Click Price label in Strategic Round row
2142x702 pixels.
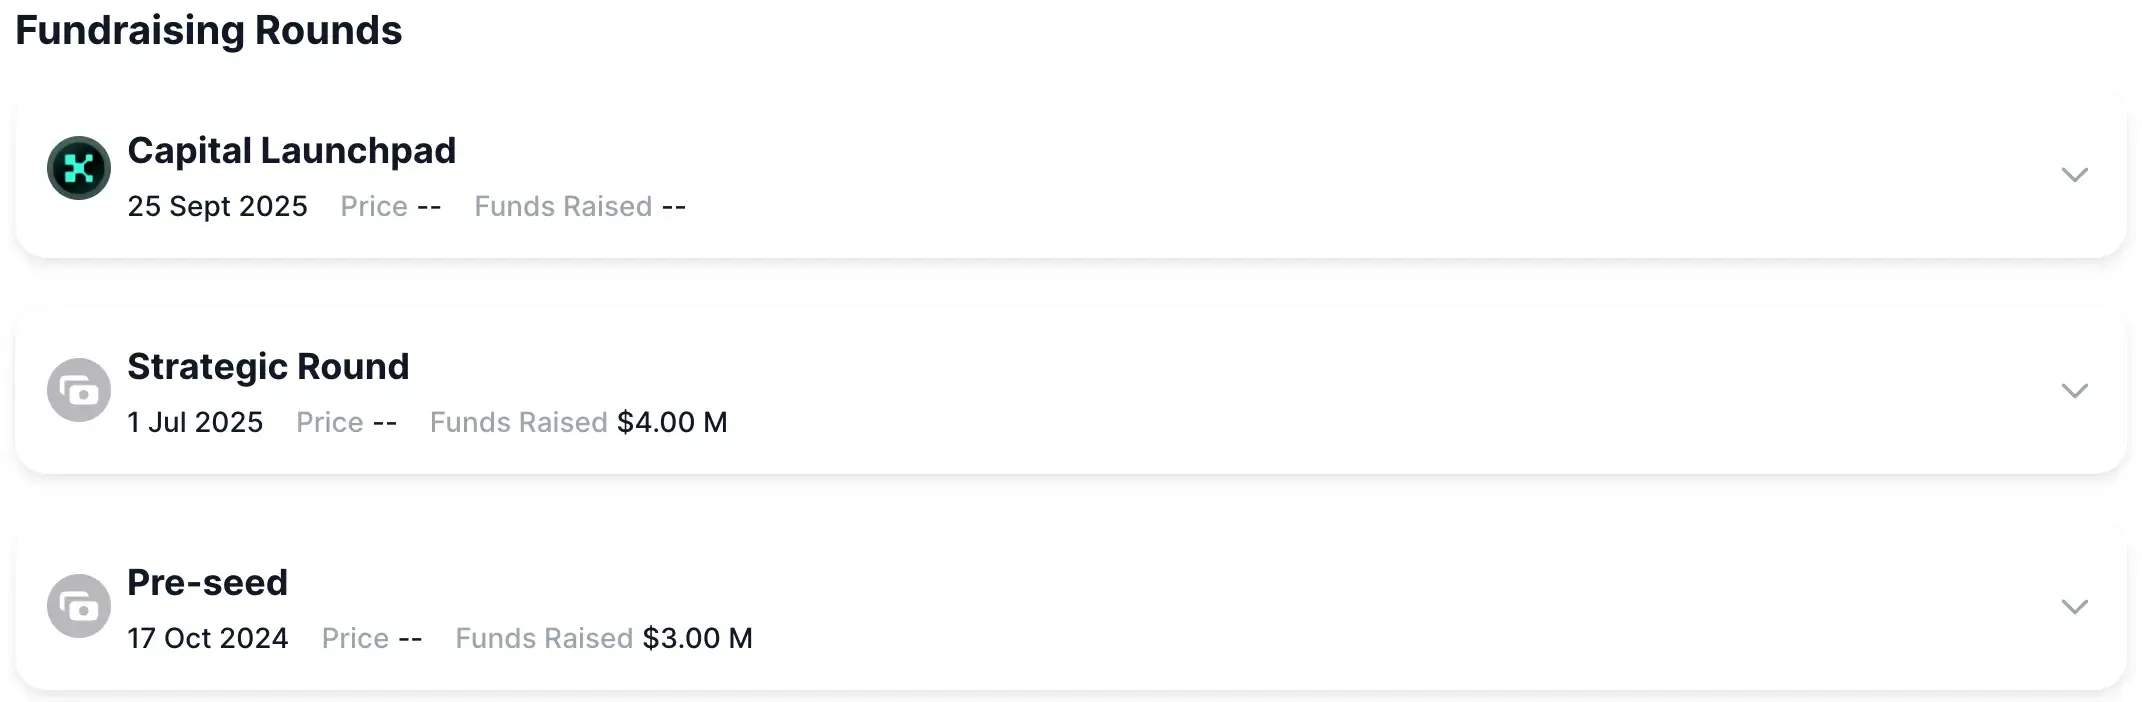coord(329,422)
